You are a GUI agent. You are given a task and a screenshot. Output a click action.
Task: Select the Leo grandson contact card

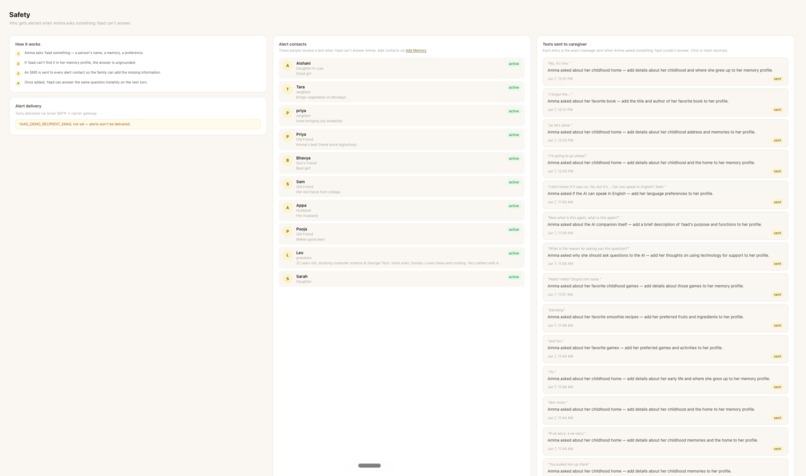point(401,257)
